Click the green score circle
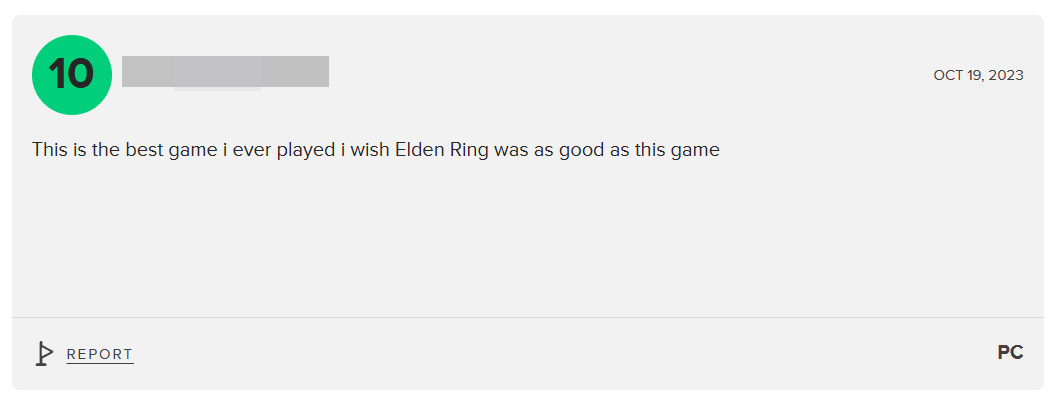The width and height of the screenshot is (1057, 405). [71, 75]
